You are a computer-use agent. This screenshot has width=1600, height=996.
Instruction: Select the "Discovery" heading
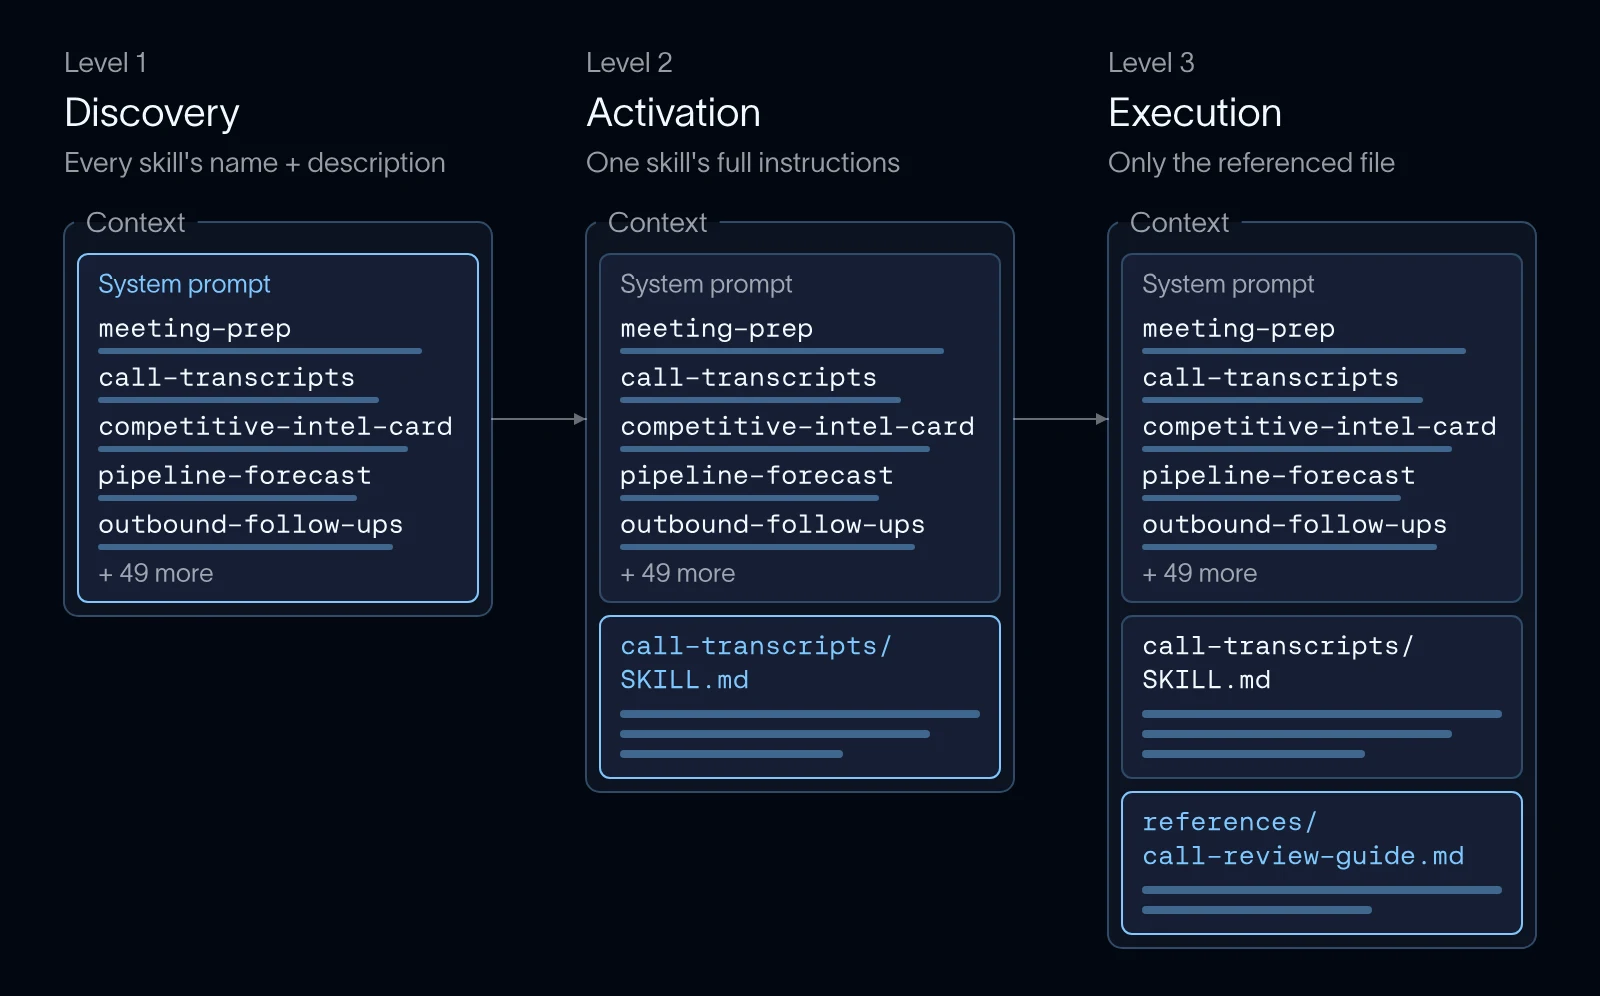152,113
